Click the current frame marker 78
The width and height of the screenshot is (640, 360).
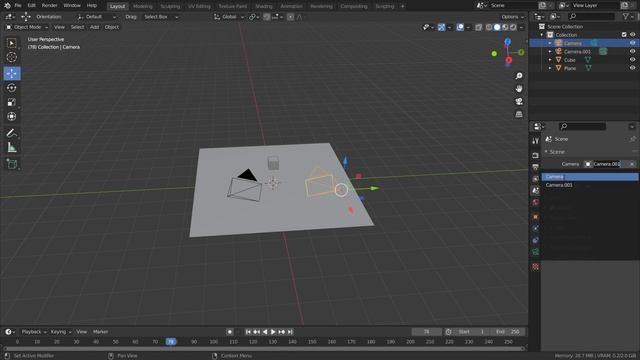pos(171,342)
